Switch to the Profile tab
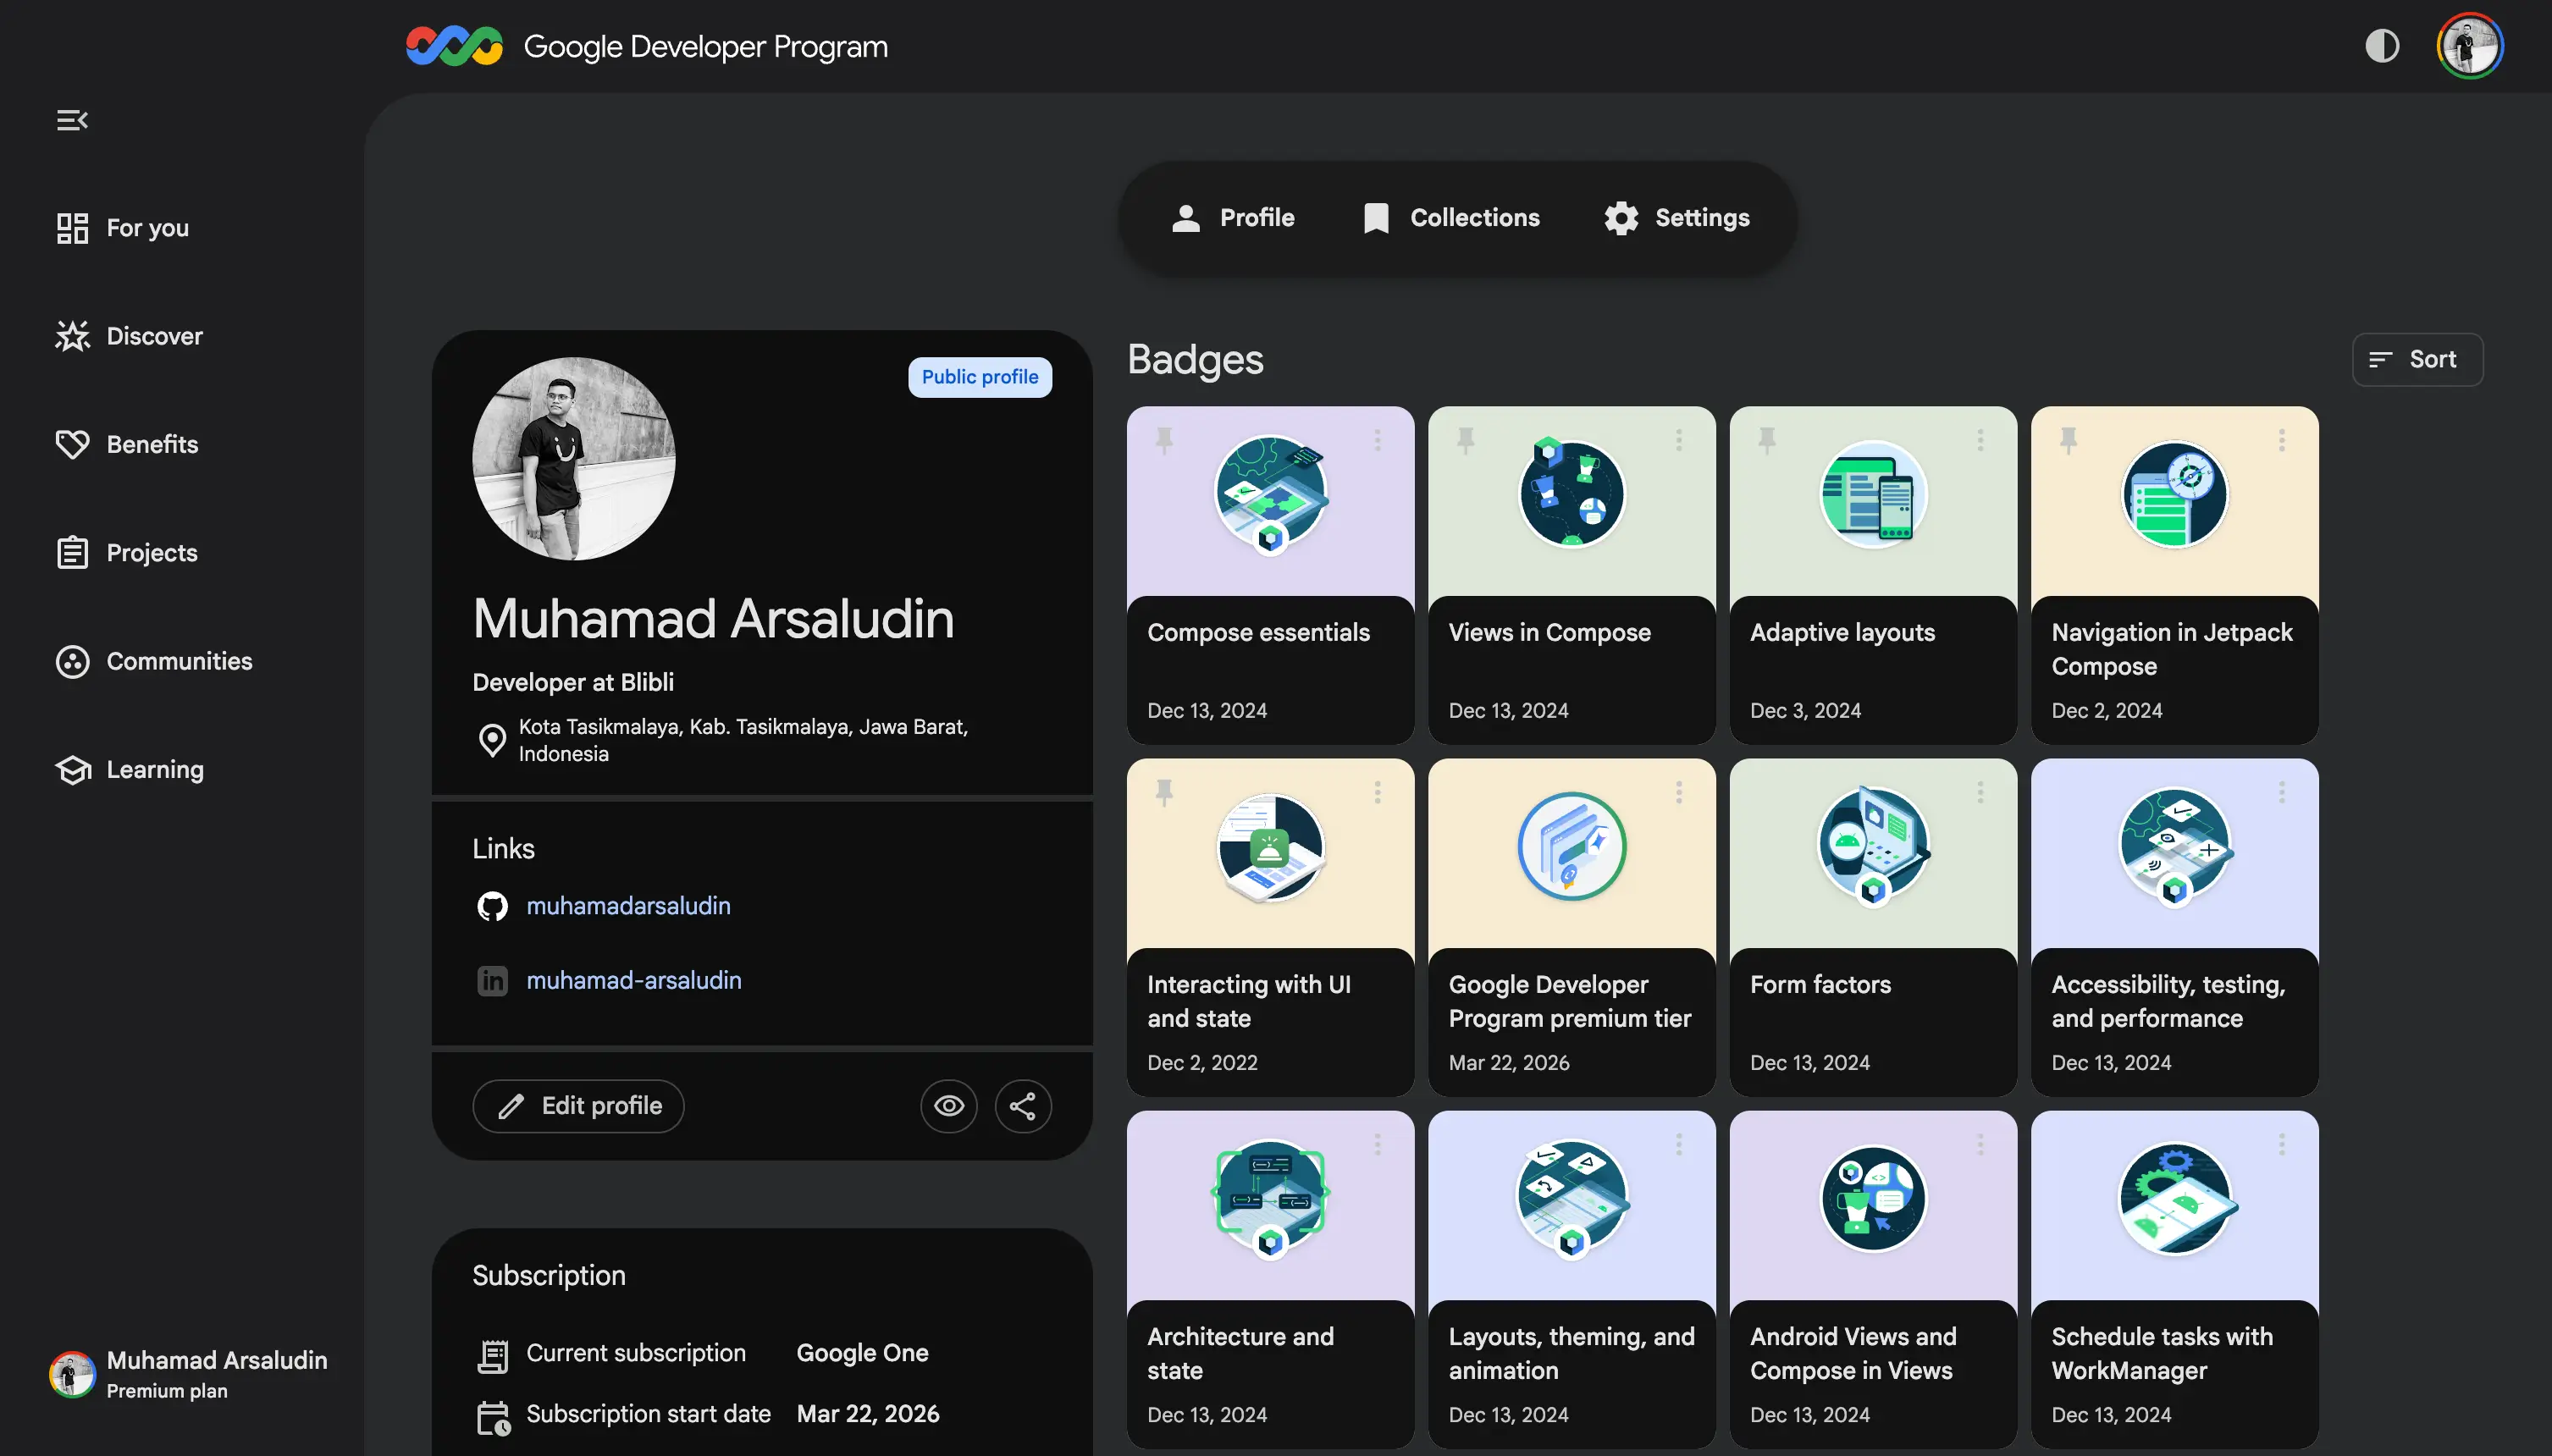 tap(1232, 217)
